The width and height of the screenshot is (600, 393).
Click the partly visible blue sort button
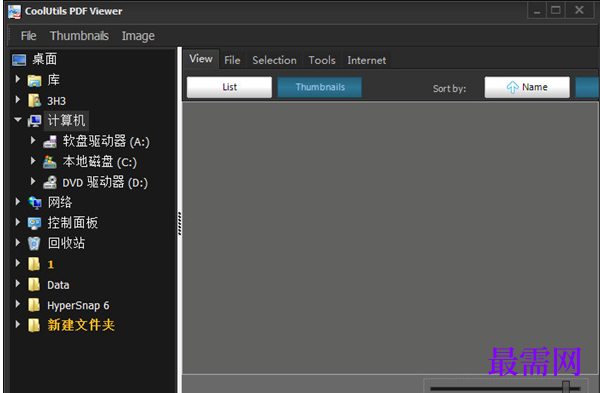click(587, 87)
